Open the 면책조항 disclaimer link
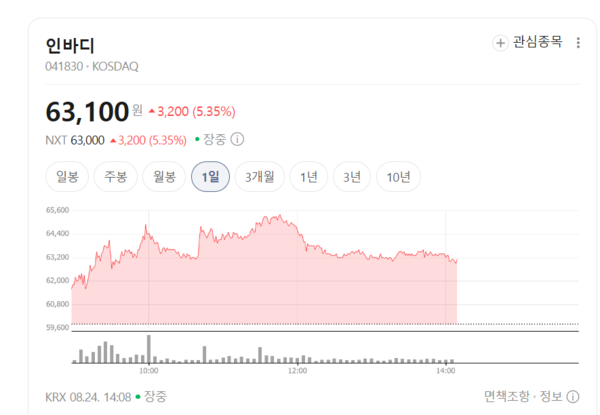The width and height of the screenshot is (600, 415). pos(507,397)
